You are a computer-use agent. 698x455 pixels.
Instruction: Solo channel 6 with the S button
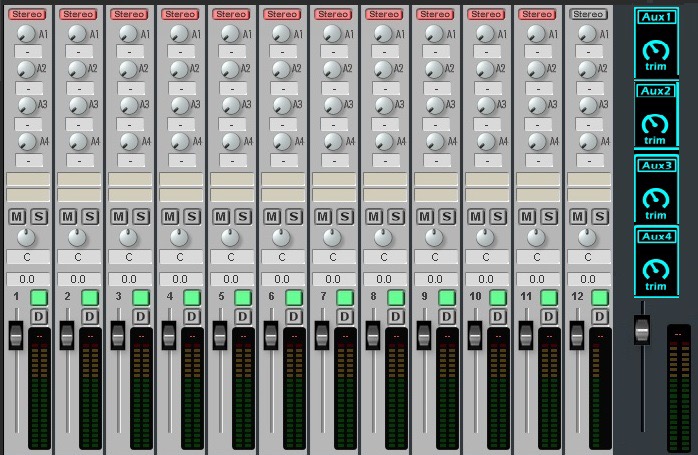294,216
